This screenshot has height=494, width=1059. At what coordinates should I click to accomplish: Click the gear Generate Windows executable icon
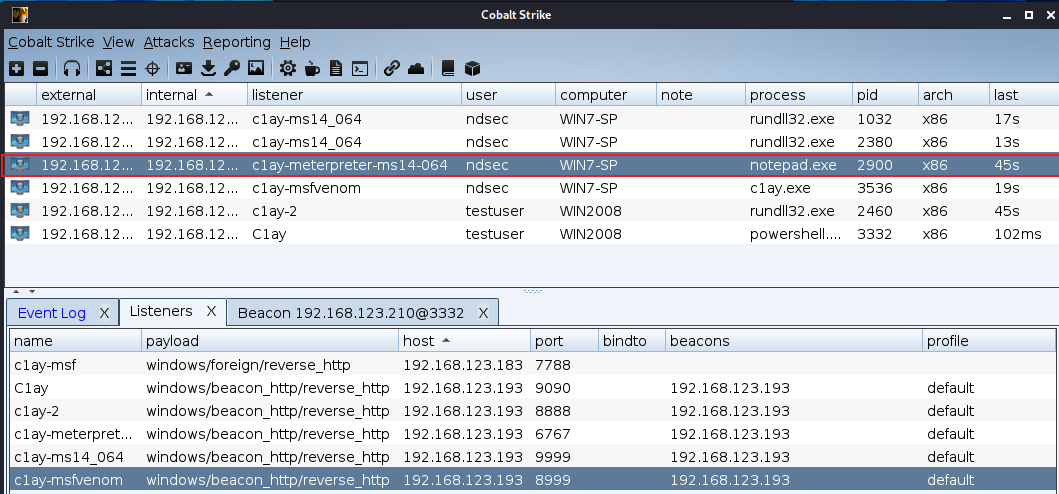(288, 68)
